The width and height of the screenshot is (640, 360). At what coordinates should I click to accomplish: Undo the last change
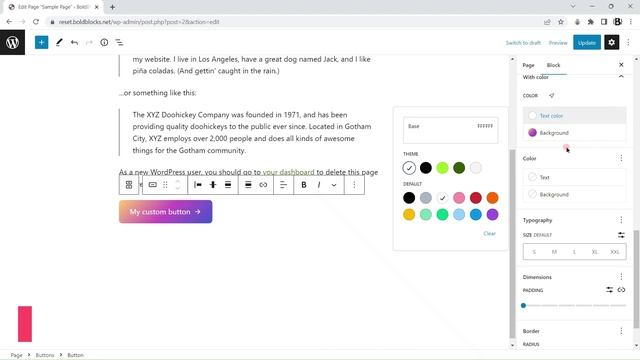click(74, 42)
